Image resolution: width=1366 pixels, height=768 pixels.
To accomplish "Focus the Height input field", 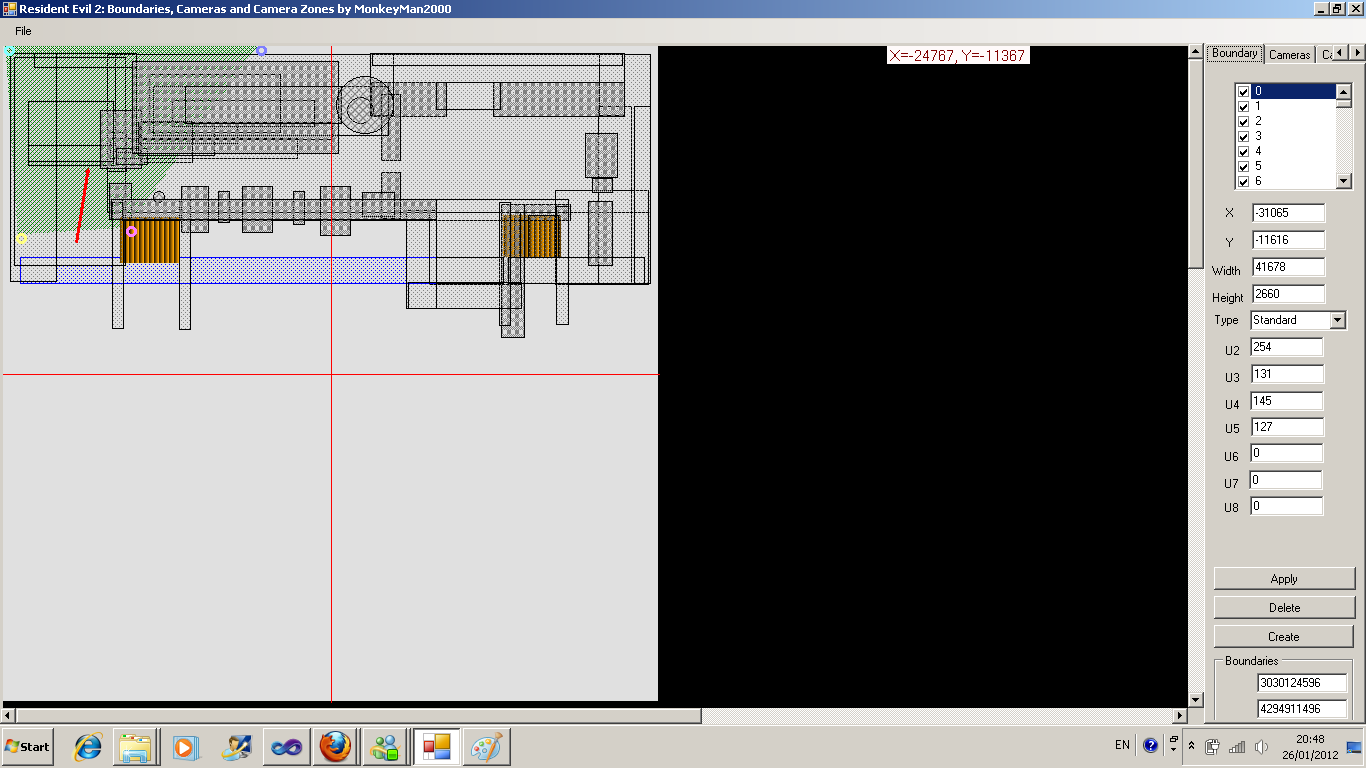I will click(x=1288, y=294).
